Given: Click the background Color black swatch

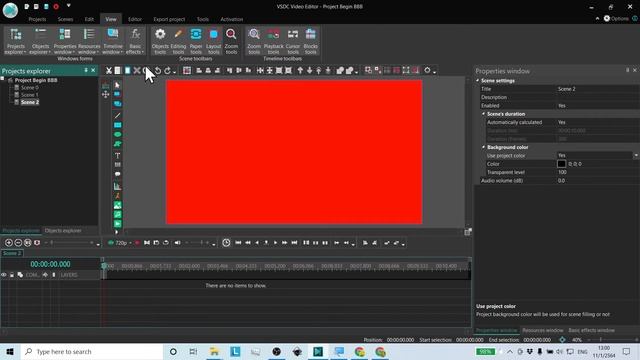Looking at the screenshot, I should tap(562, 164).
